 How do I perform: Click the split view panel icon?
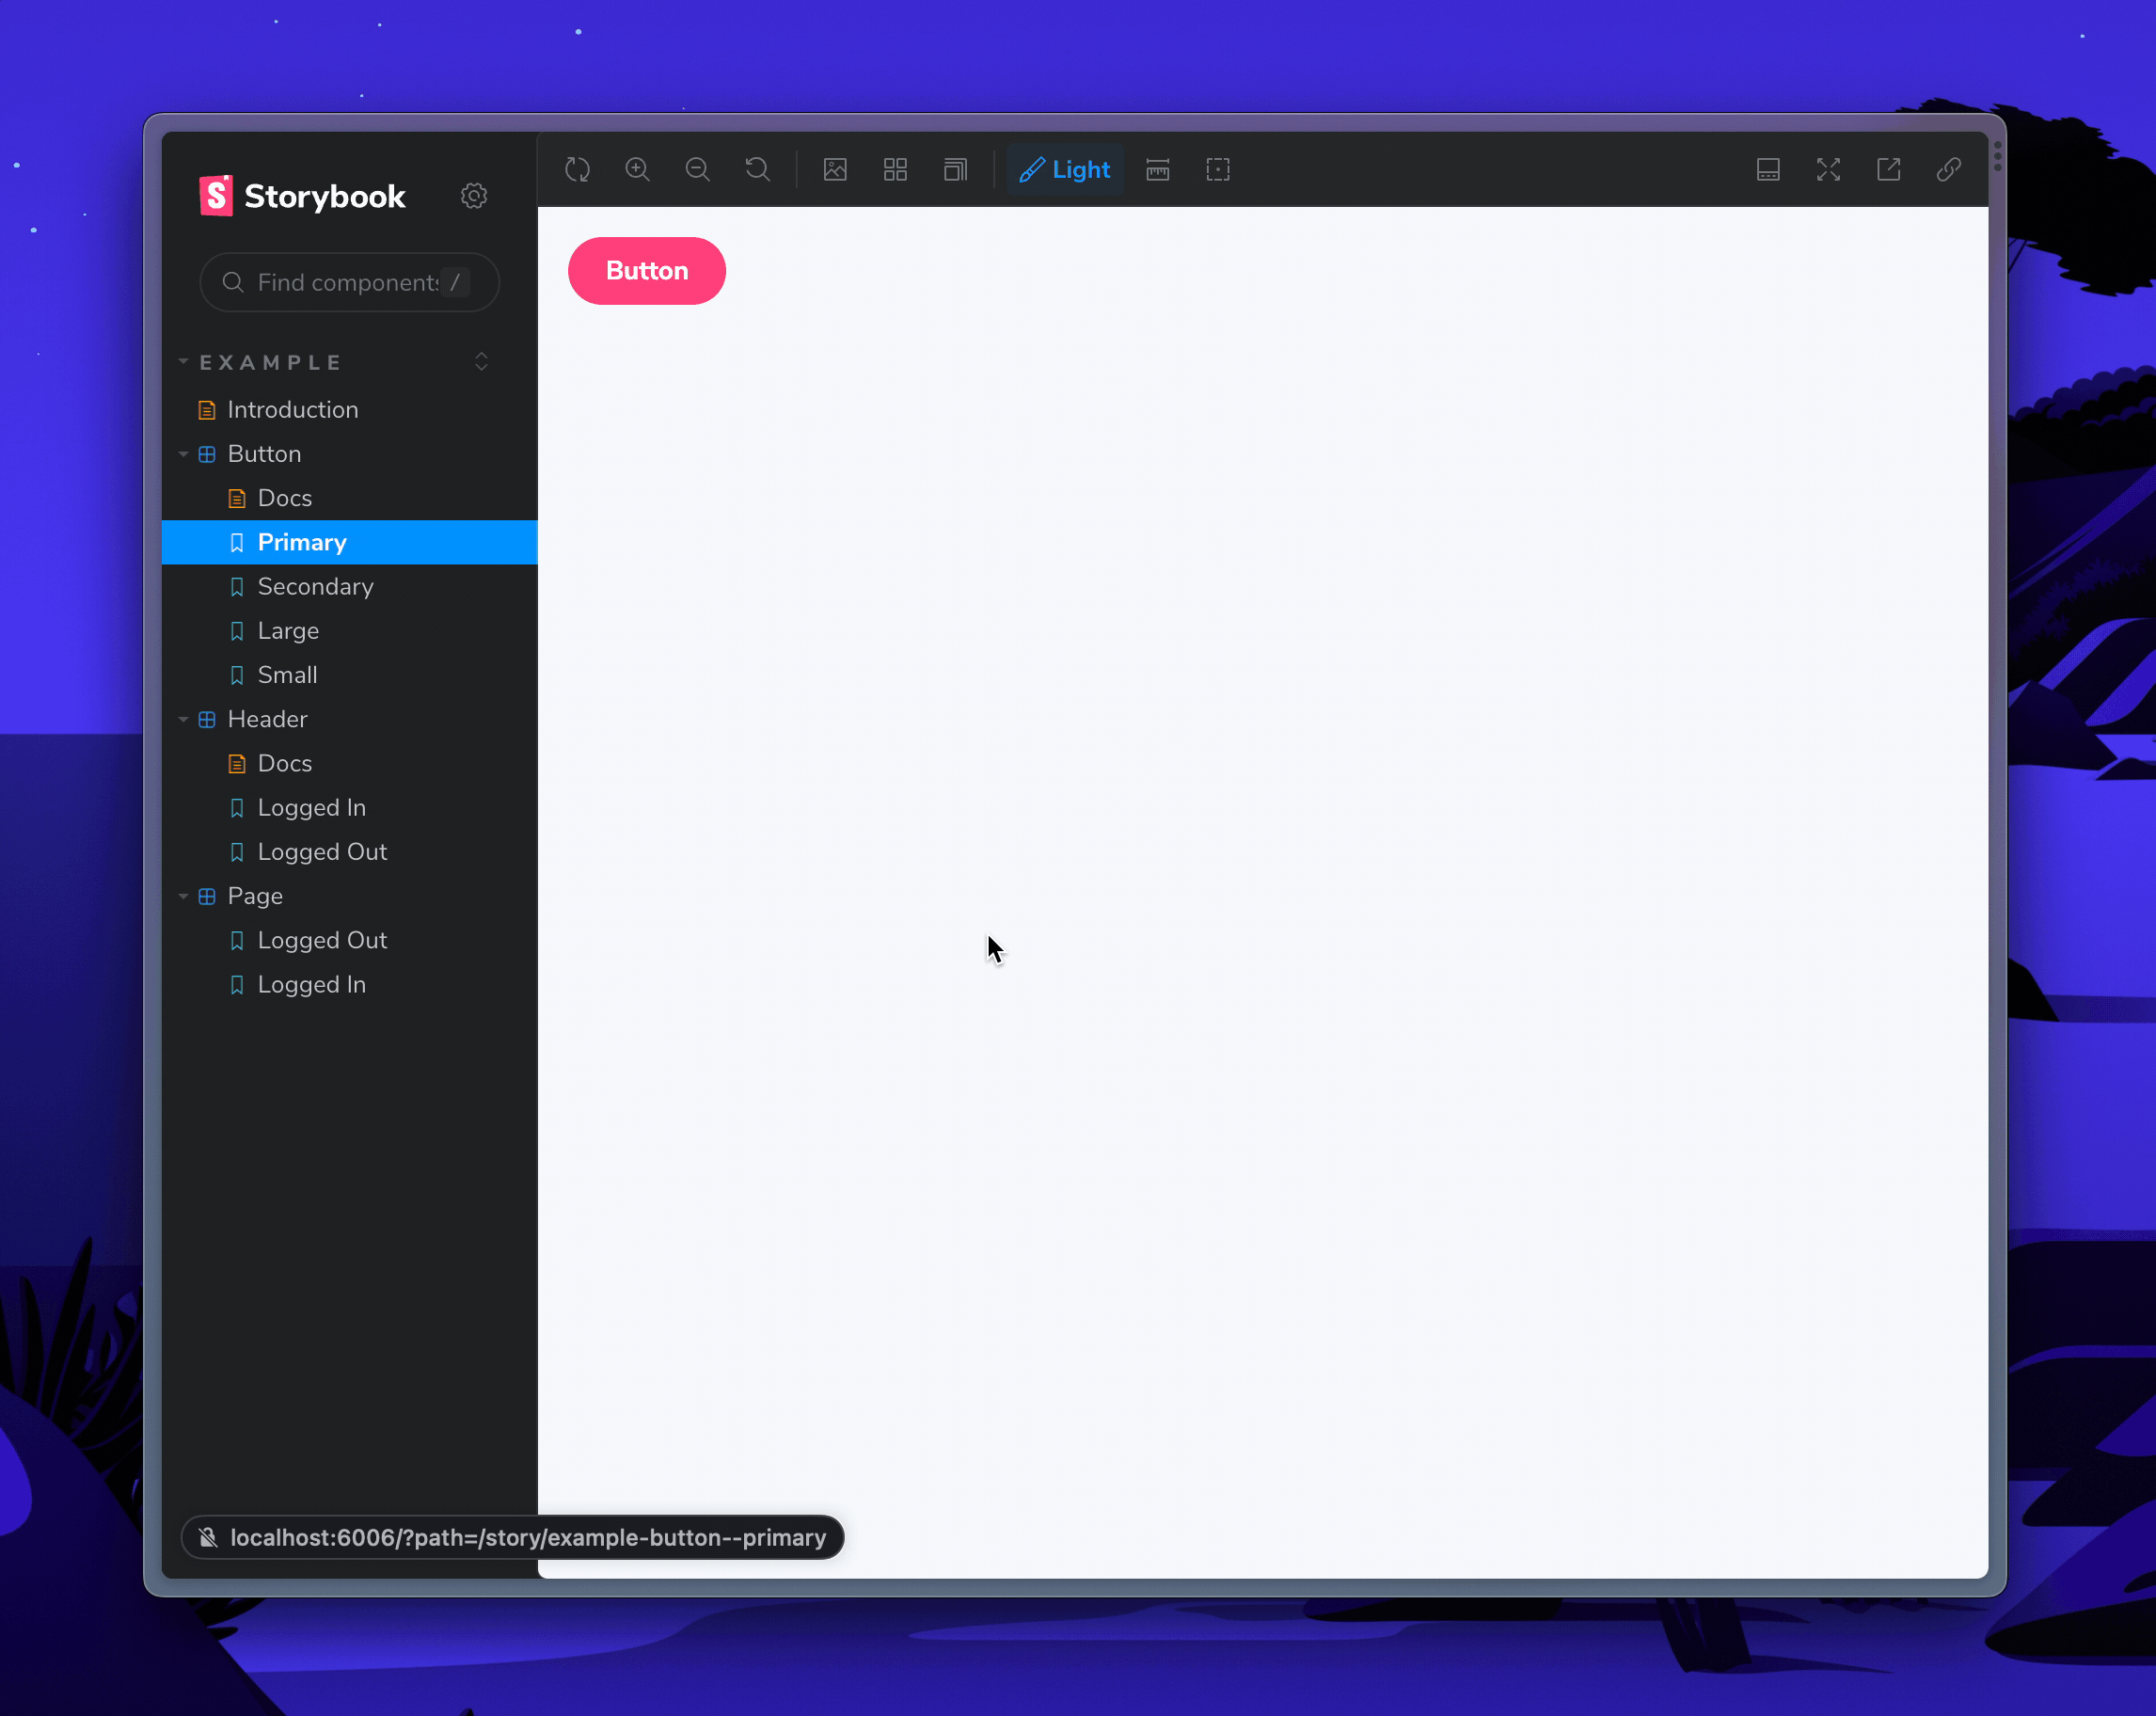(1769, 170)
